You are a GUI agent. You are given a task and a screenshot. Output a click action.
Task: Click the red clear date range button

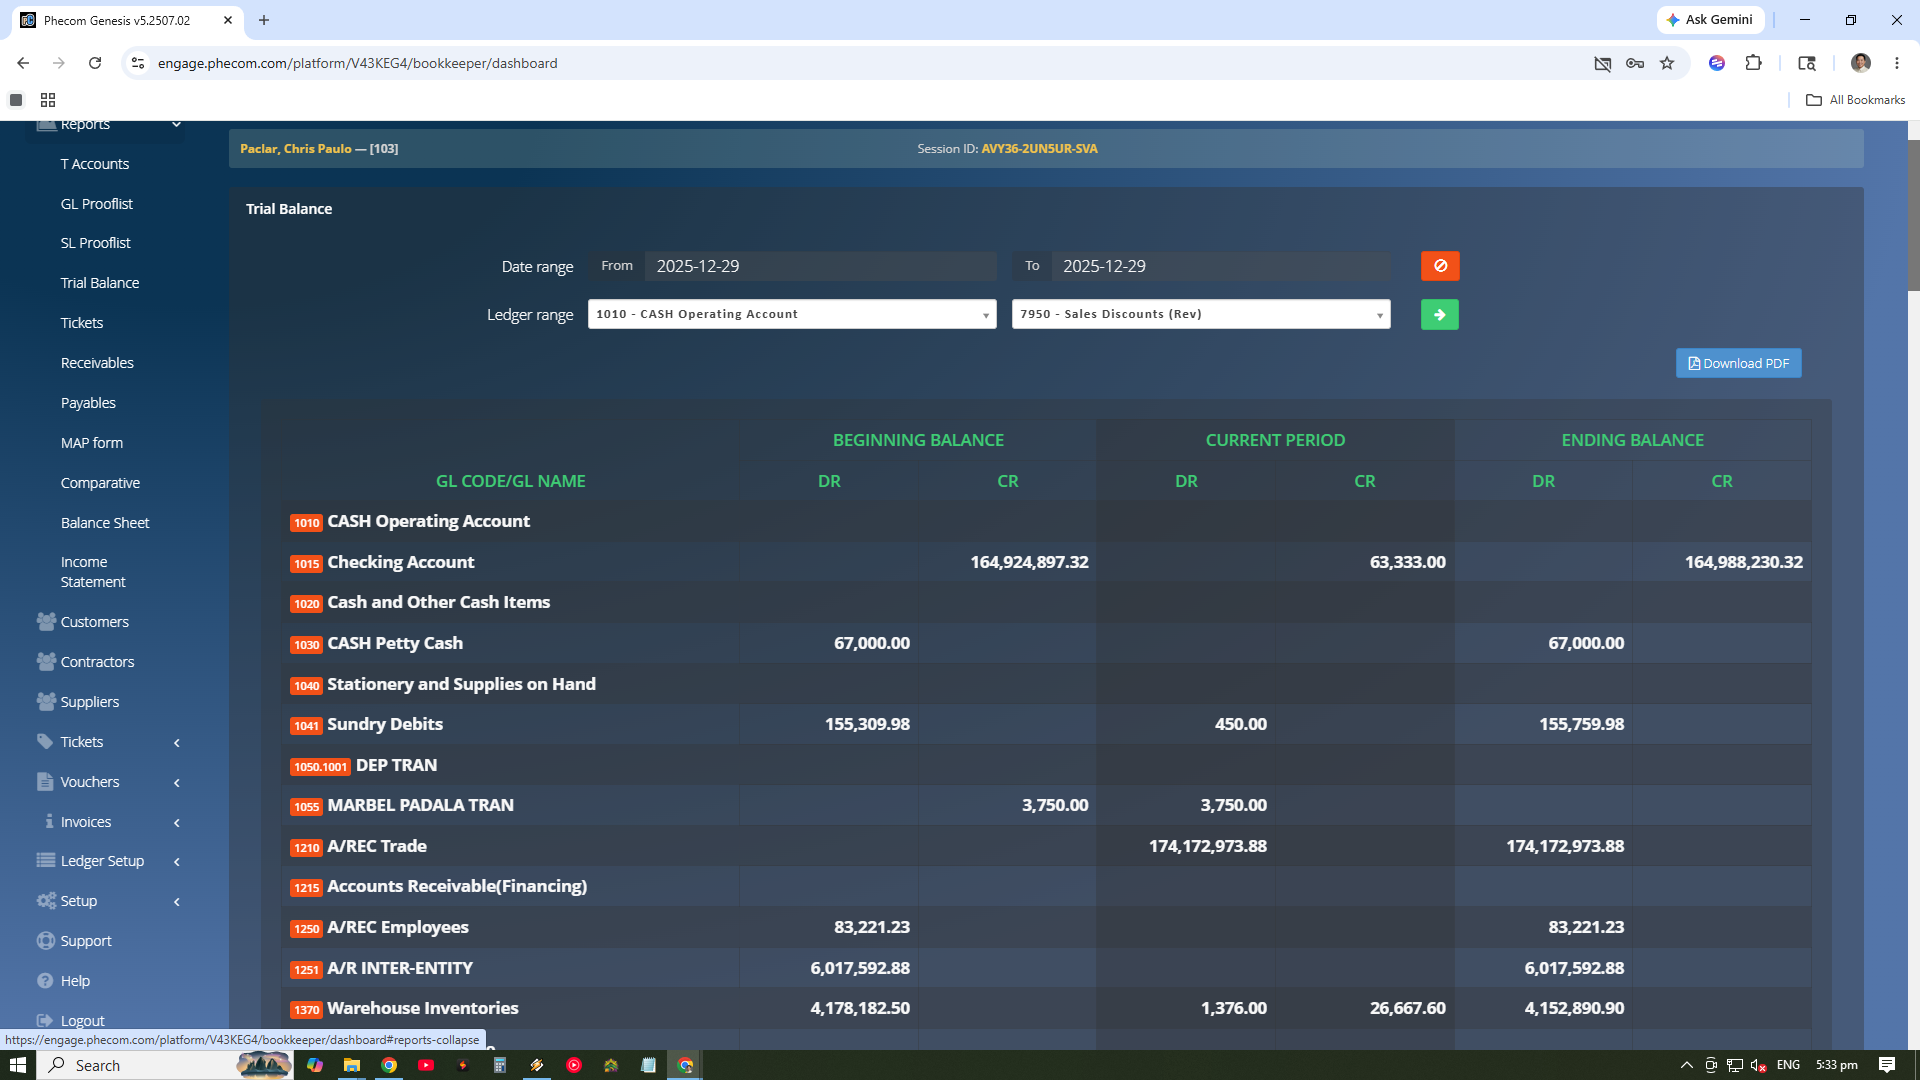1440,266
